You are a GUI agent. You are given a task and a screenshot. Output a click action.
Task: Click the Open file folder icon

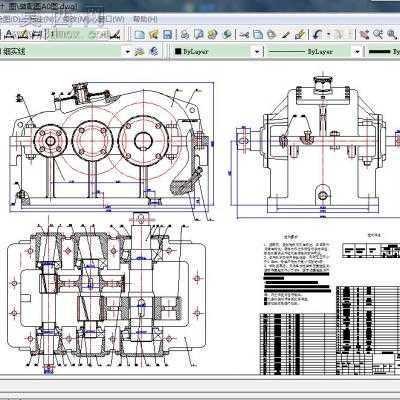click(x=154, y=34)
